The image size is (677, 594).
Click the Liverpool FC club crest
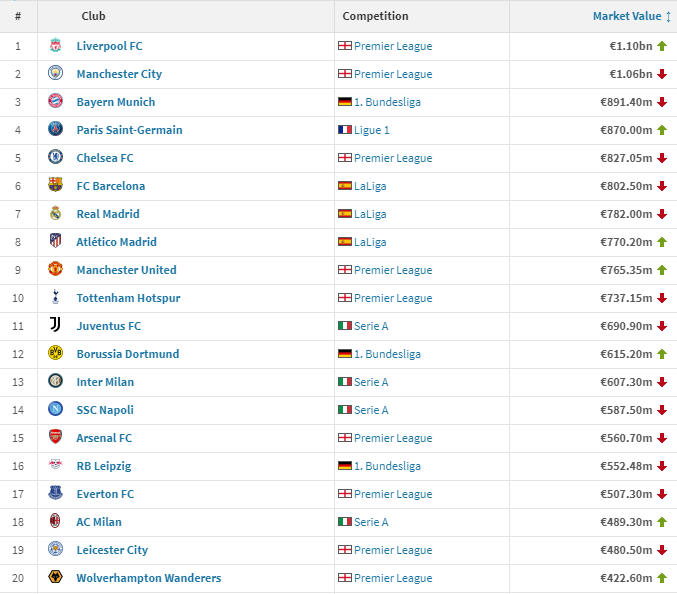55,45
